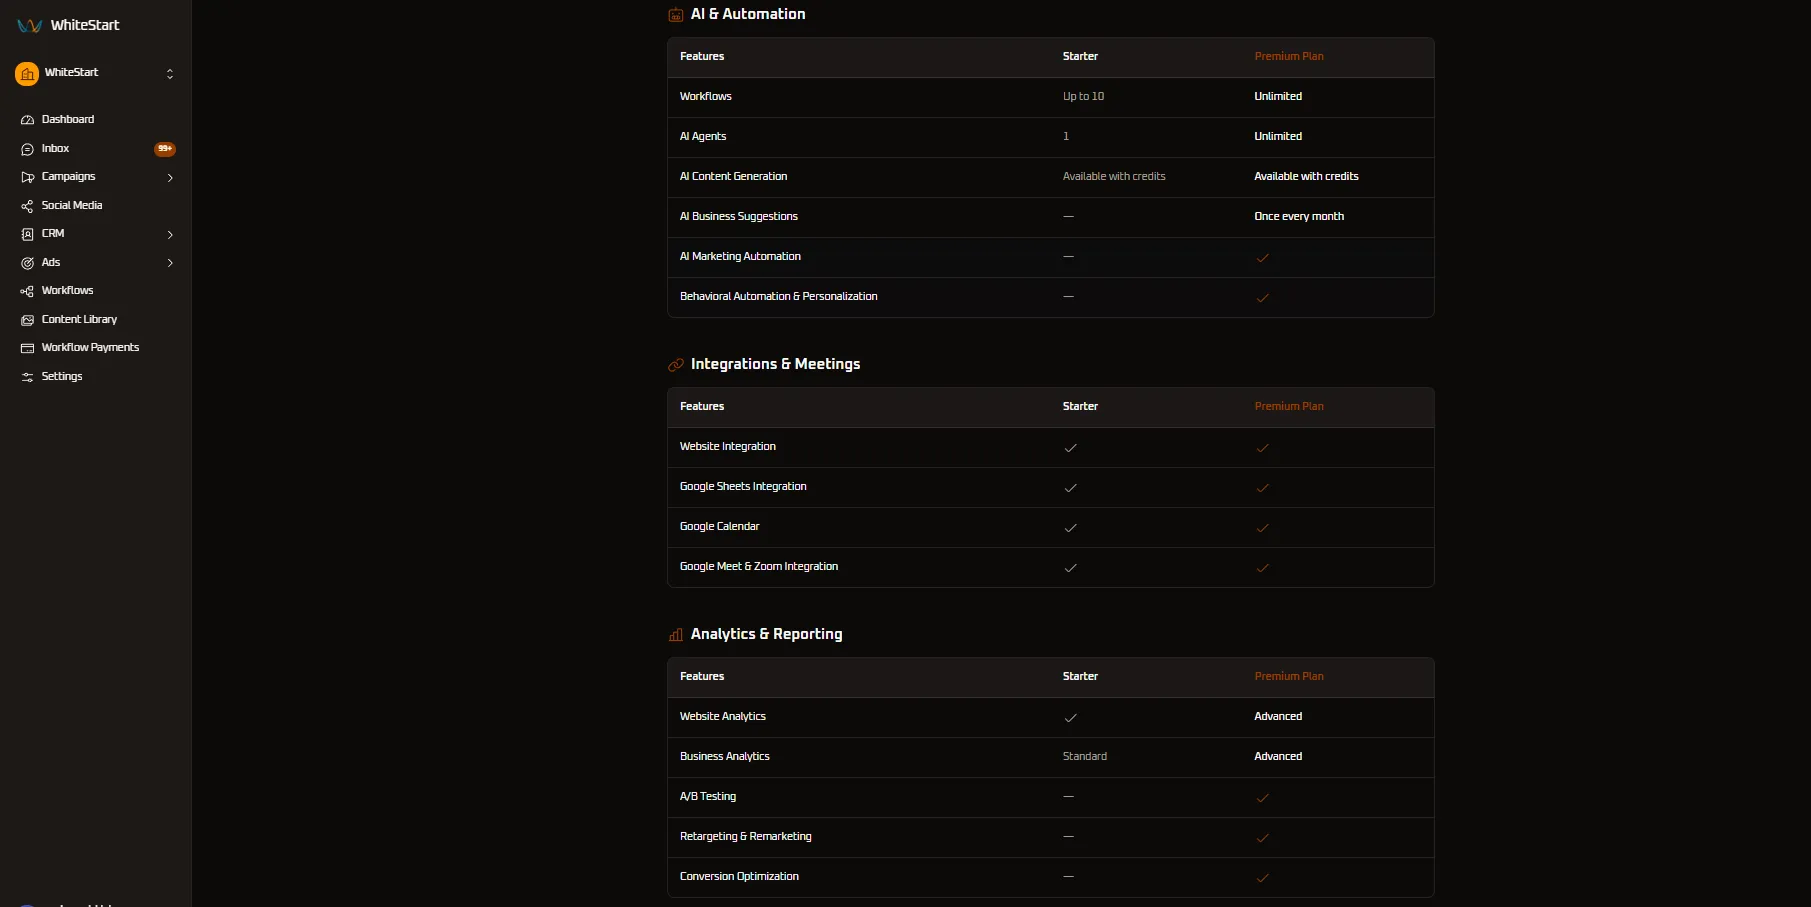Viewport: 1811px width, 907px height.
Task: Click the 'Up to 10' workflows cell
Action: pos(1084,97)
